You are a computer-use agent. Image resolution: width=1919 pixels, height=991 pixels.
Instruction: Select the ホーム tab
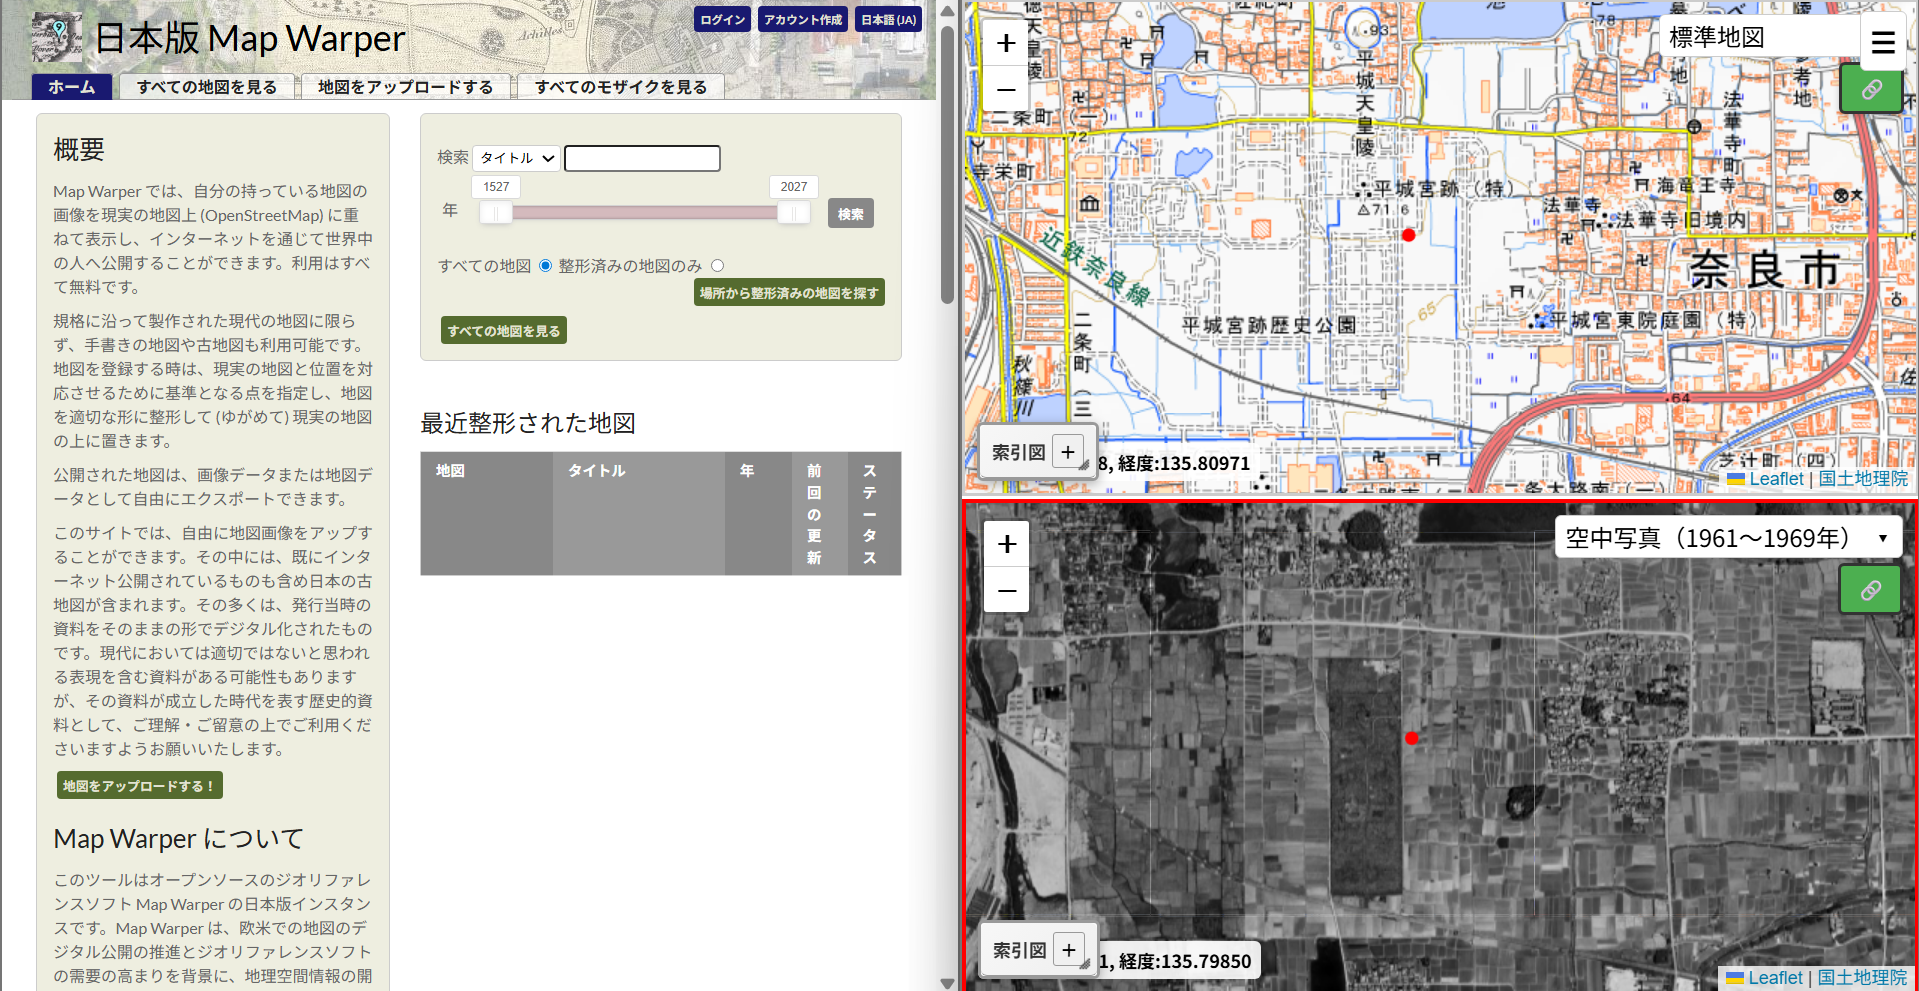71,87
